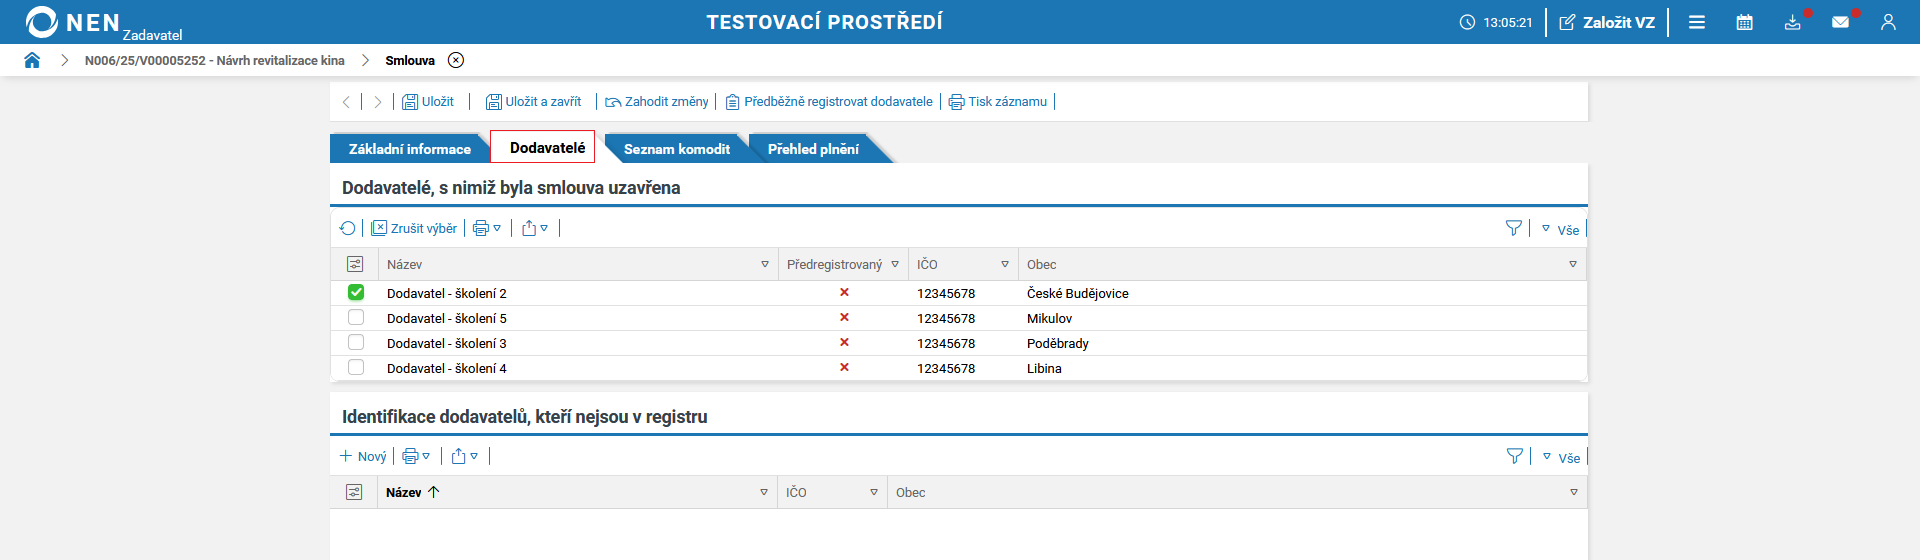Image resolution: width=1920 pixels, height=560 pixels.
Task: Open the messages envelope icon
Action: 1840,22
